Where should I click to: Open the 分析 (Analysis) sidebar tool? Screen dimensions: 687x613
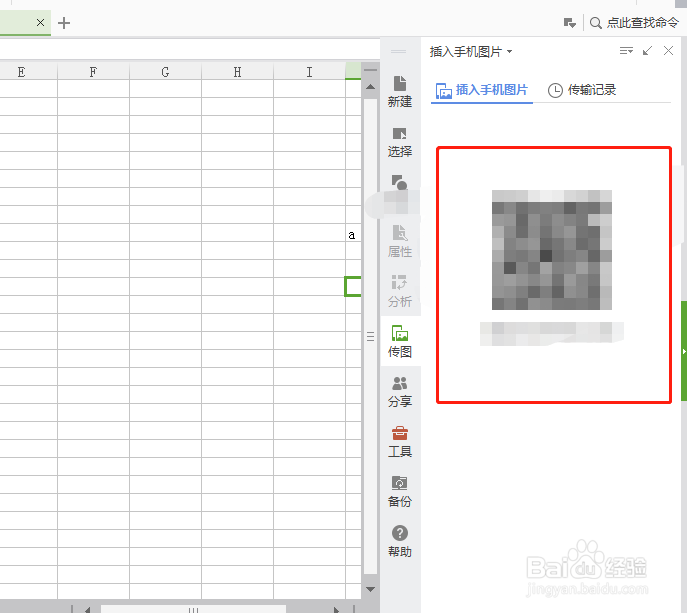pos(400,291)
